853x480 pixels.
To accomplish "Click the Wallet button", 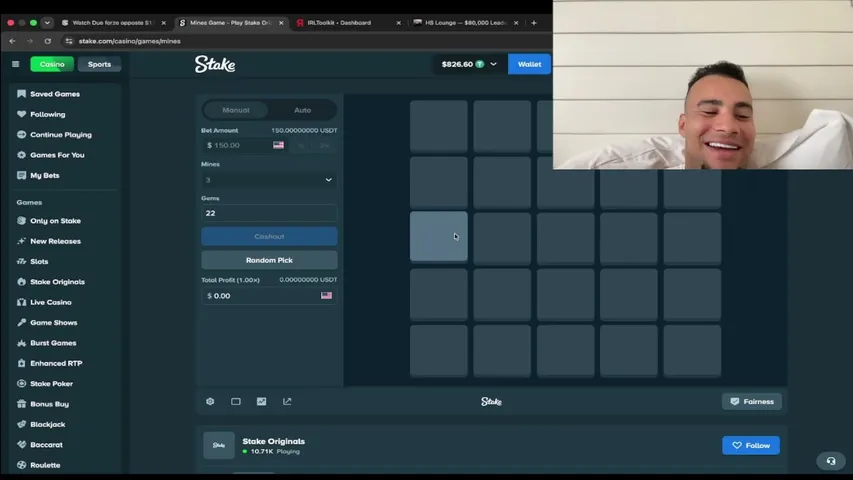I will [529, 64].
